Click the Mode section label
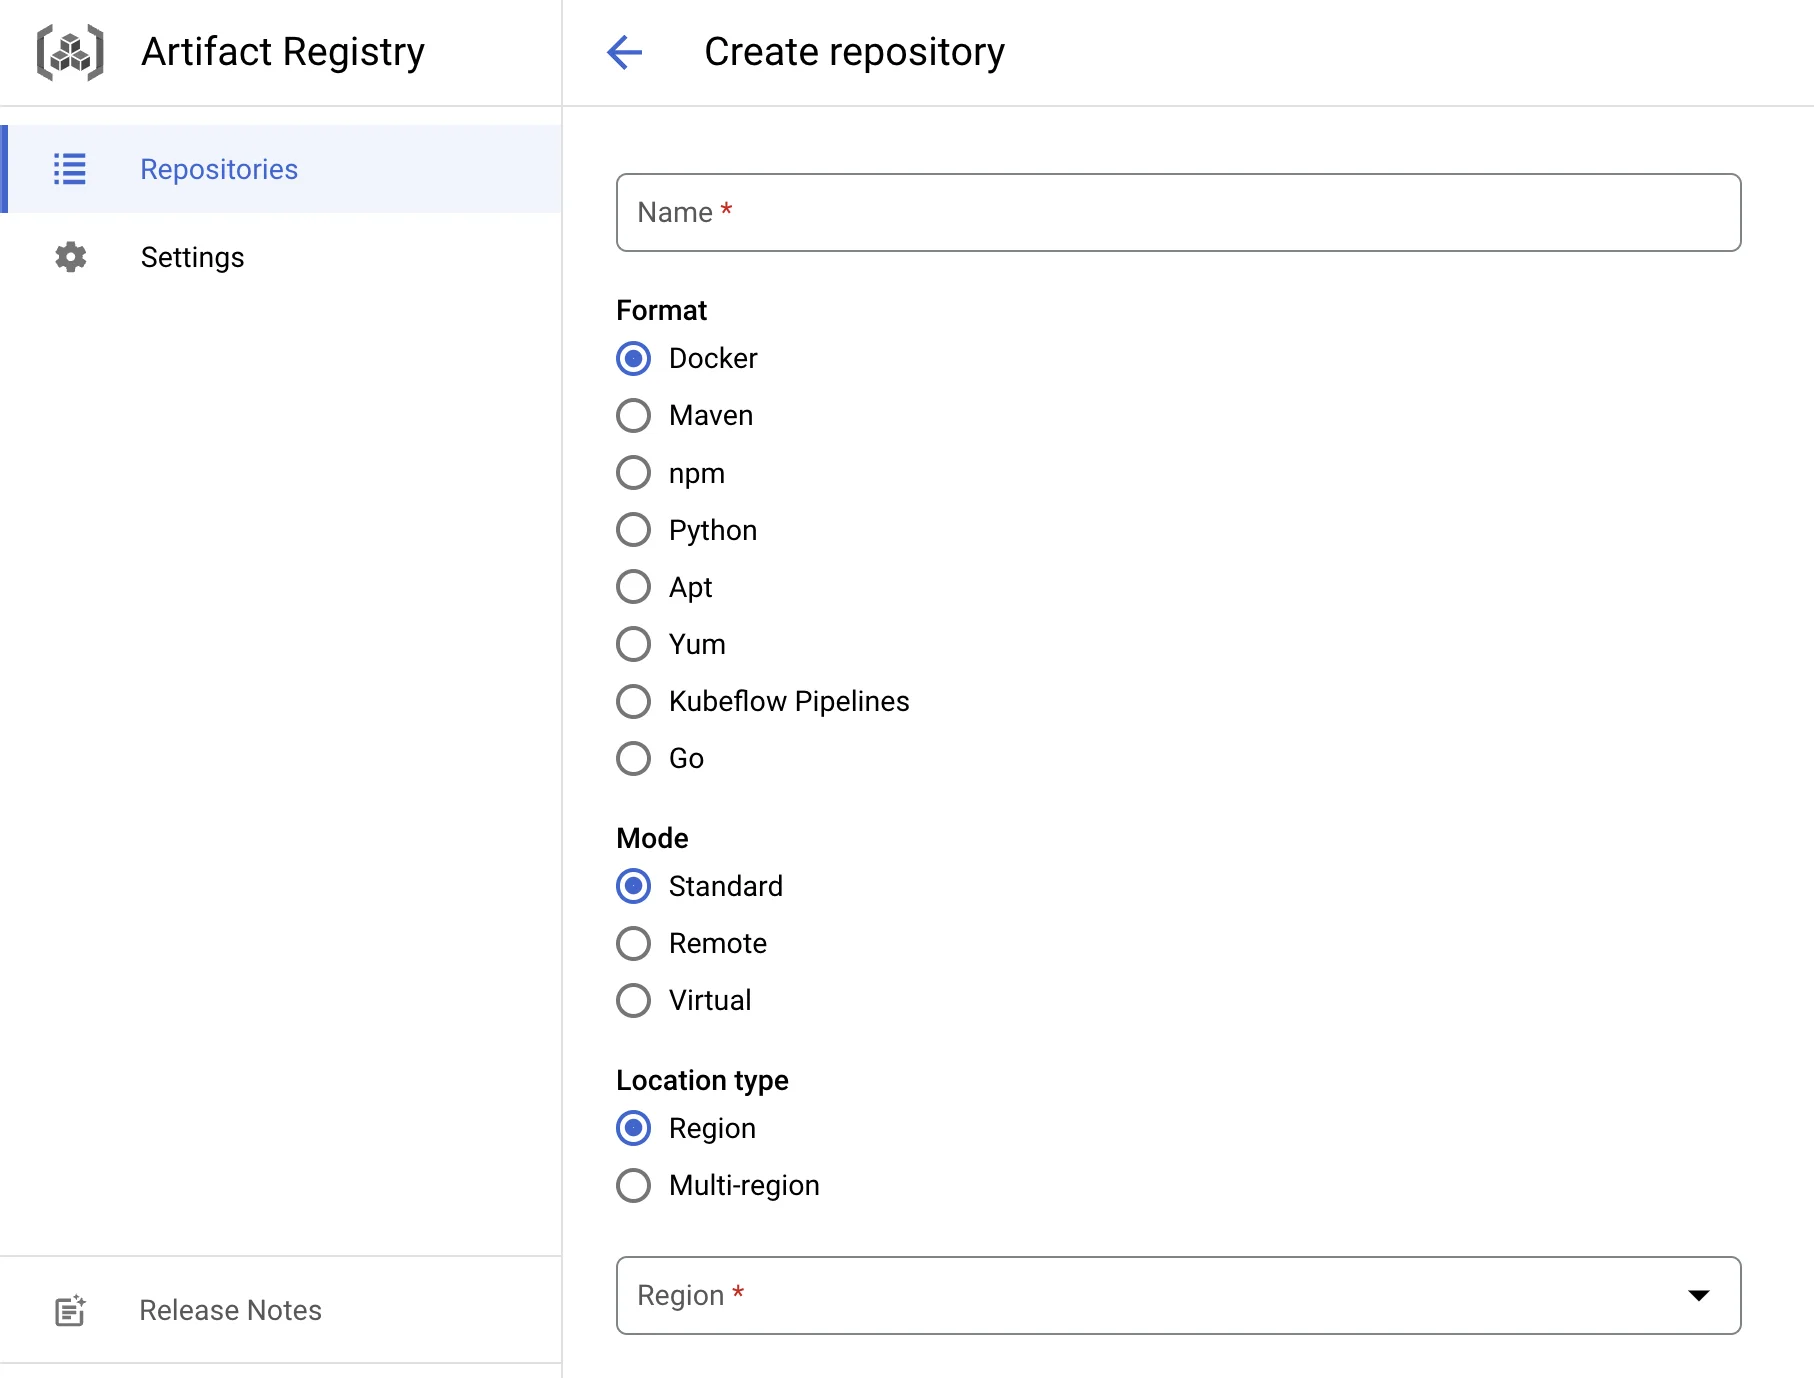1814x1378 pixels. [652, 838]
